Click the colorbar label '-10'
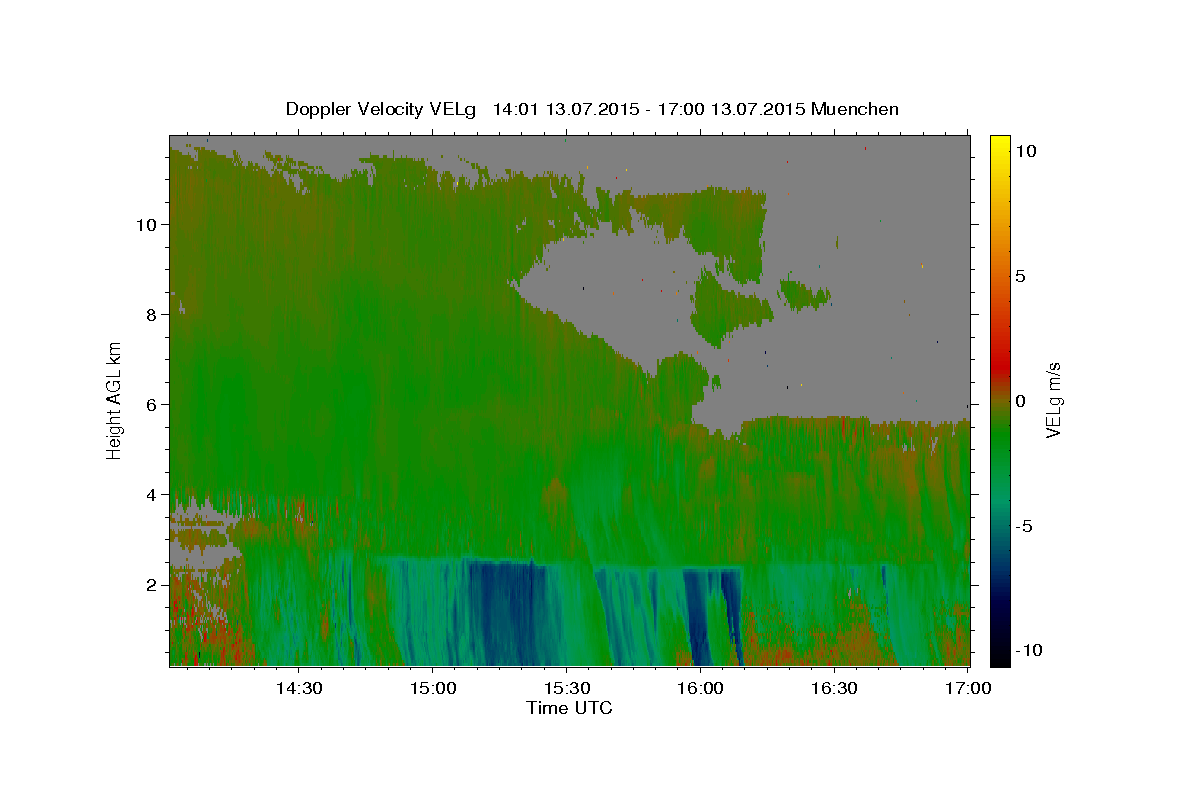1200x800 pixels. pos(1031,651)
